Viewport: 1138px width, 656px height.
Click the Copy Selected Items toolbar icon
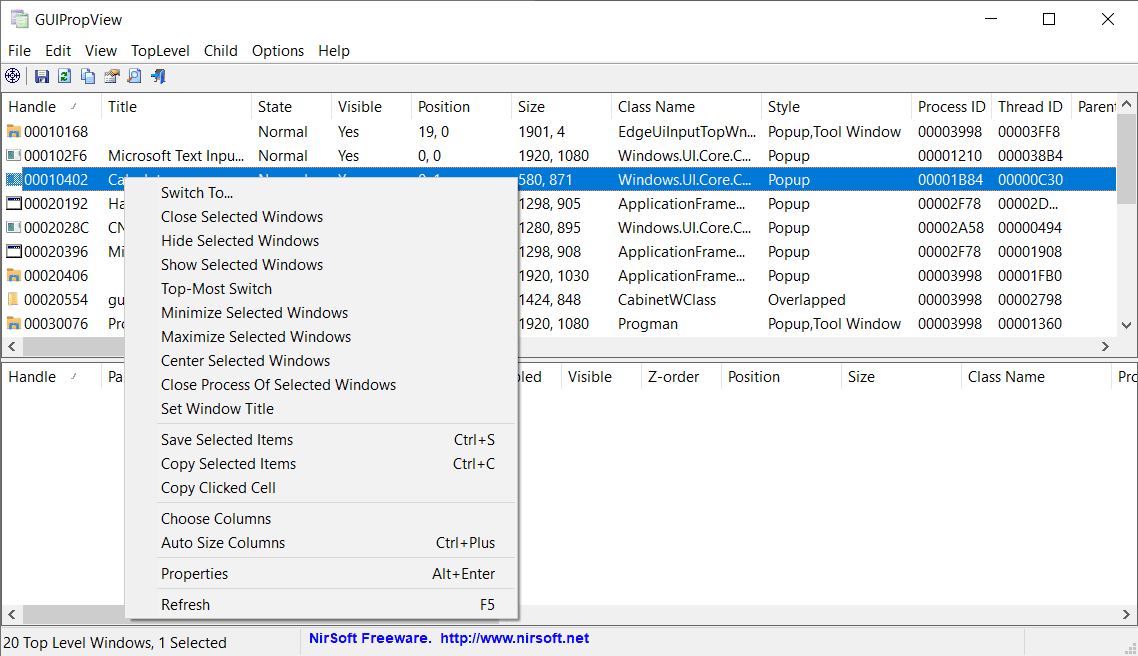tap(88, 76)
